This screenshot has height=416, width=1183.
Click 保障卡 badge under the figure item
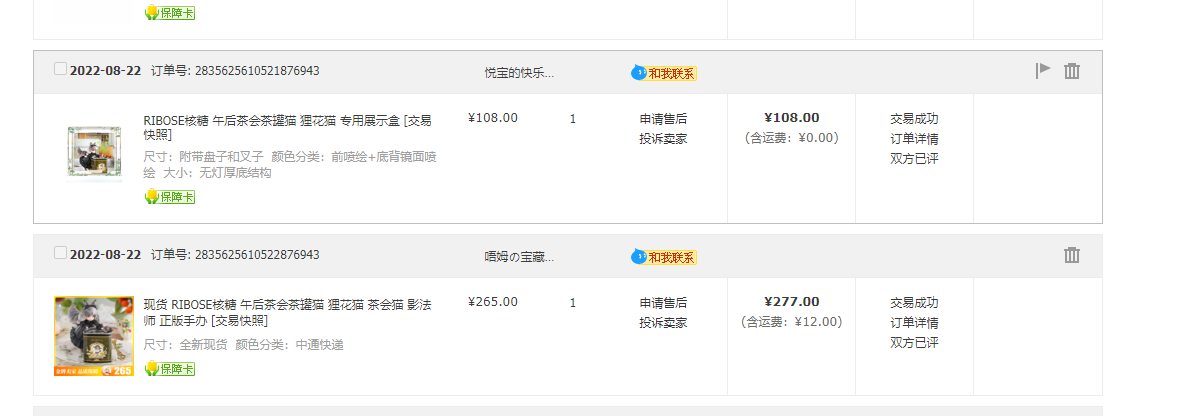(170, 369)
